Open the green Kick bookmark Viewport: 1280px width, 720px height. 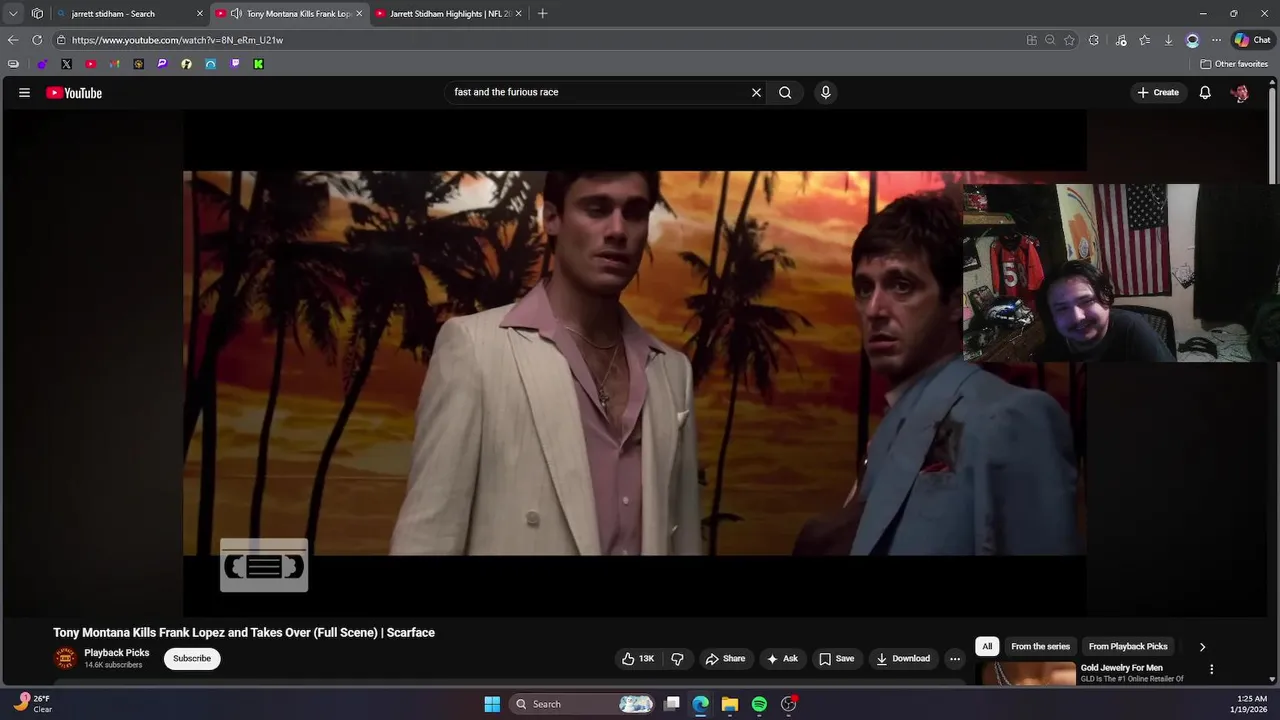(258, 64)
